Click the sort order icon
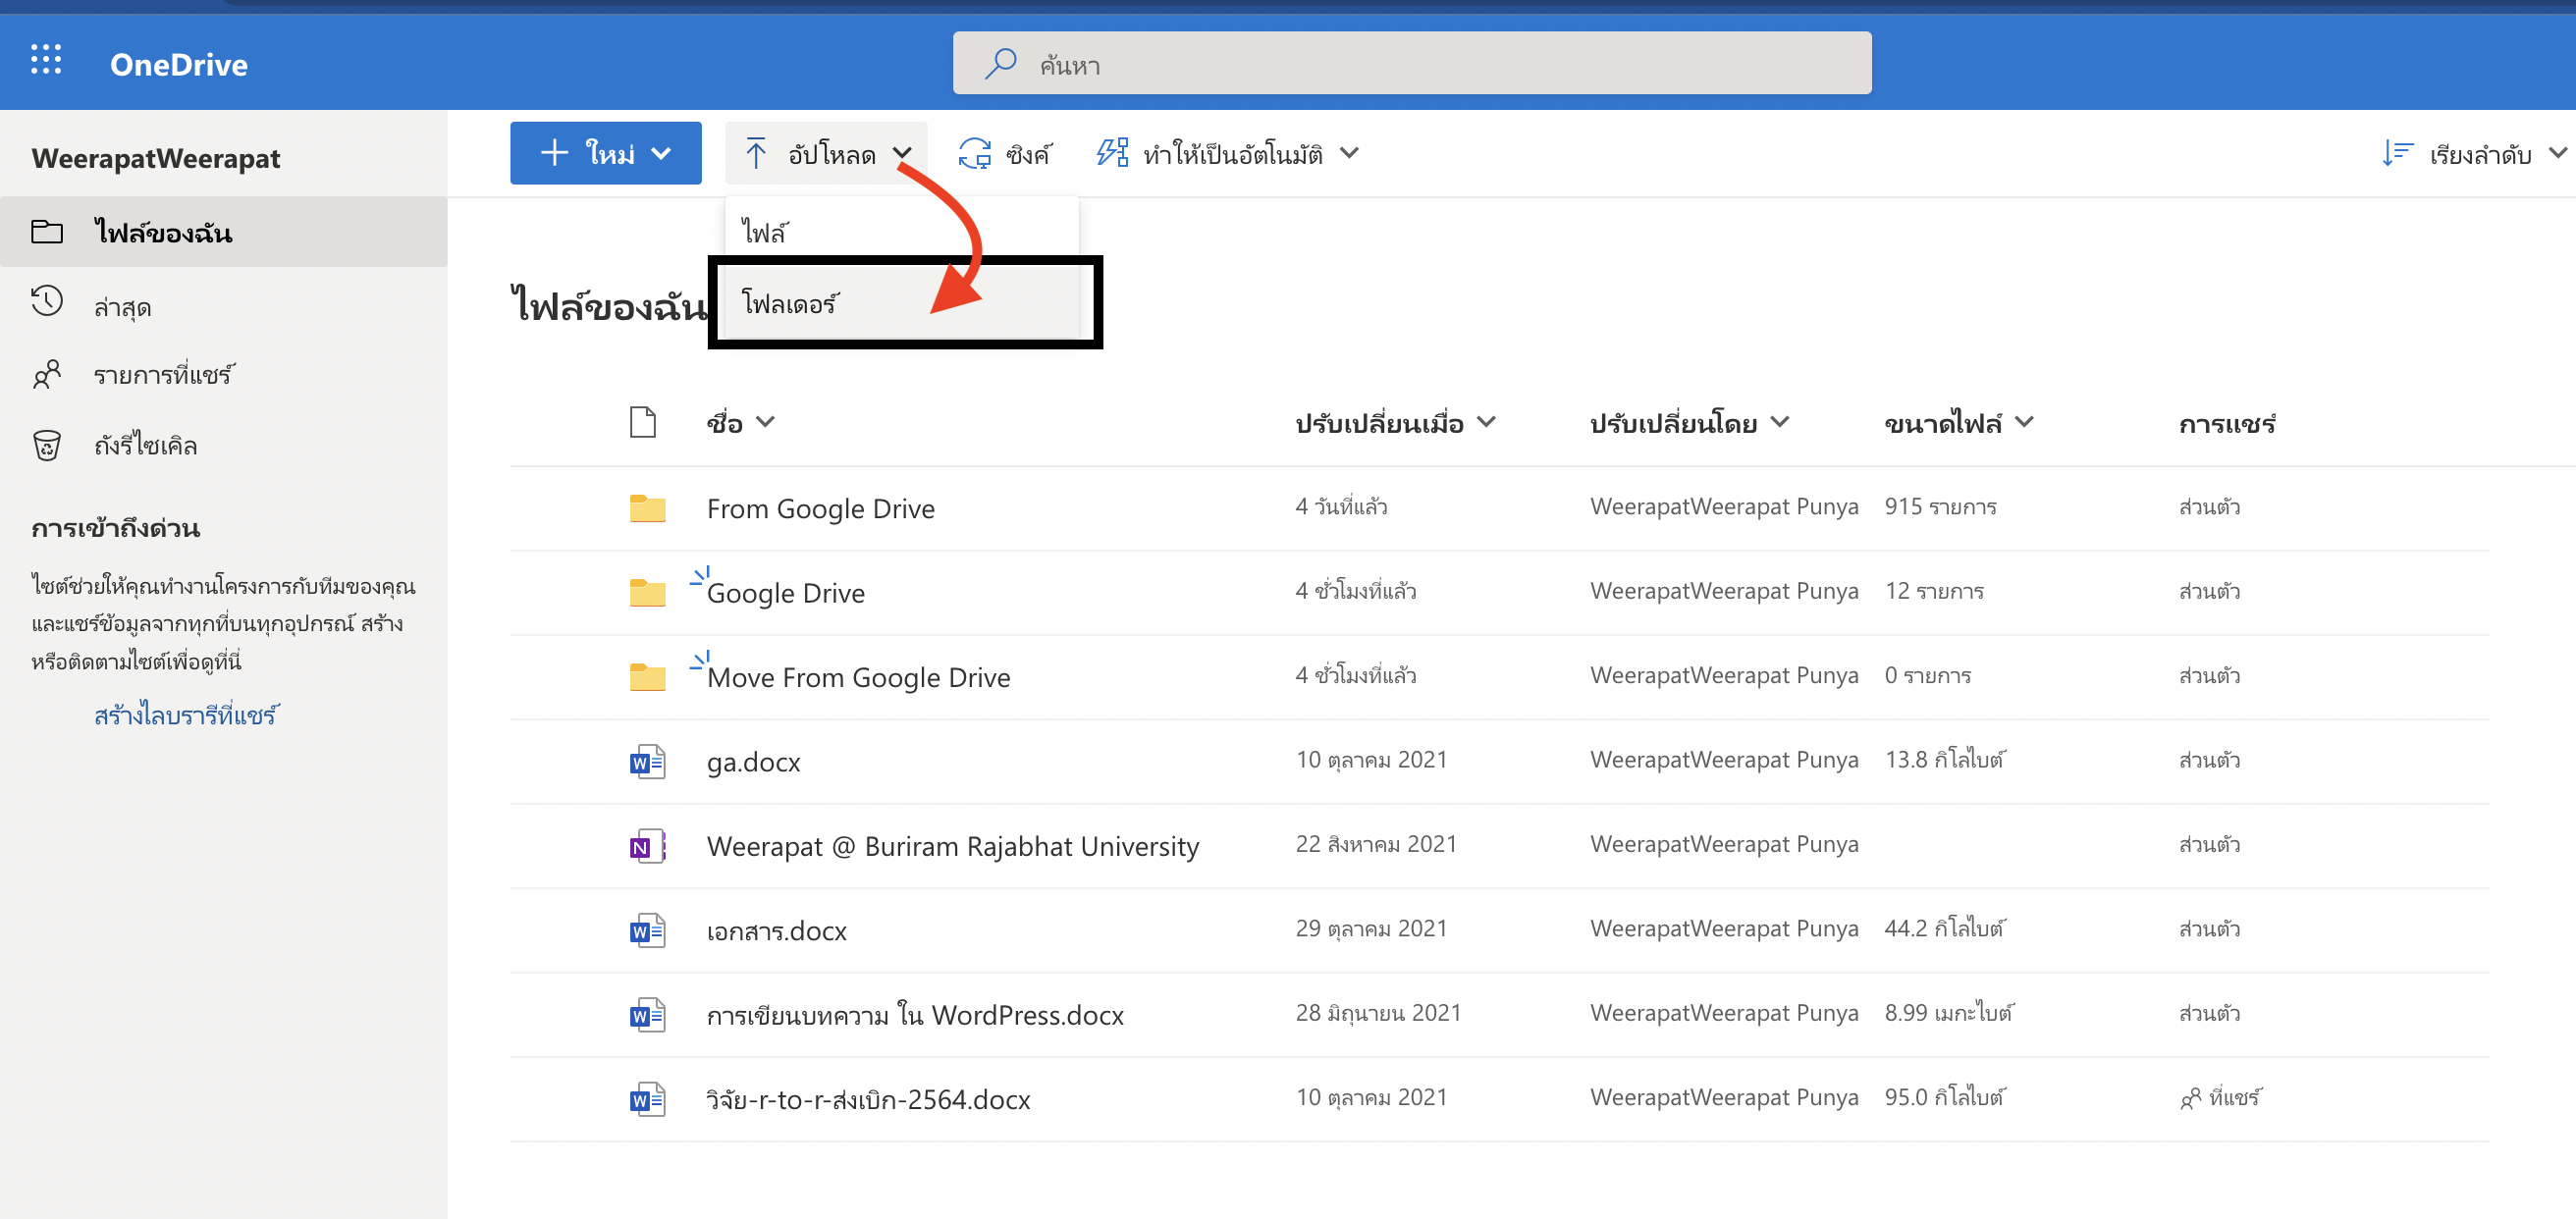Screen dimensions: 2576x1219 pos(2398,154)
